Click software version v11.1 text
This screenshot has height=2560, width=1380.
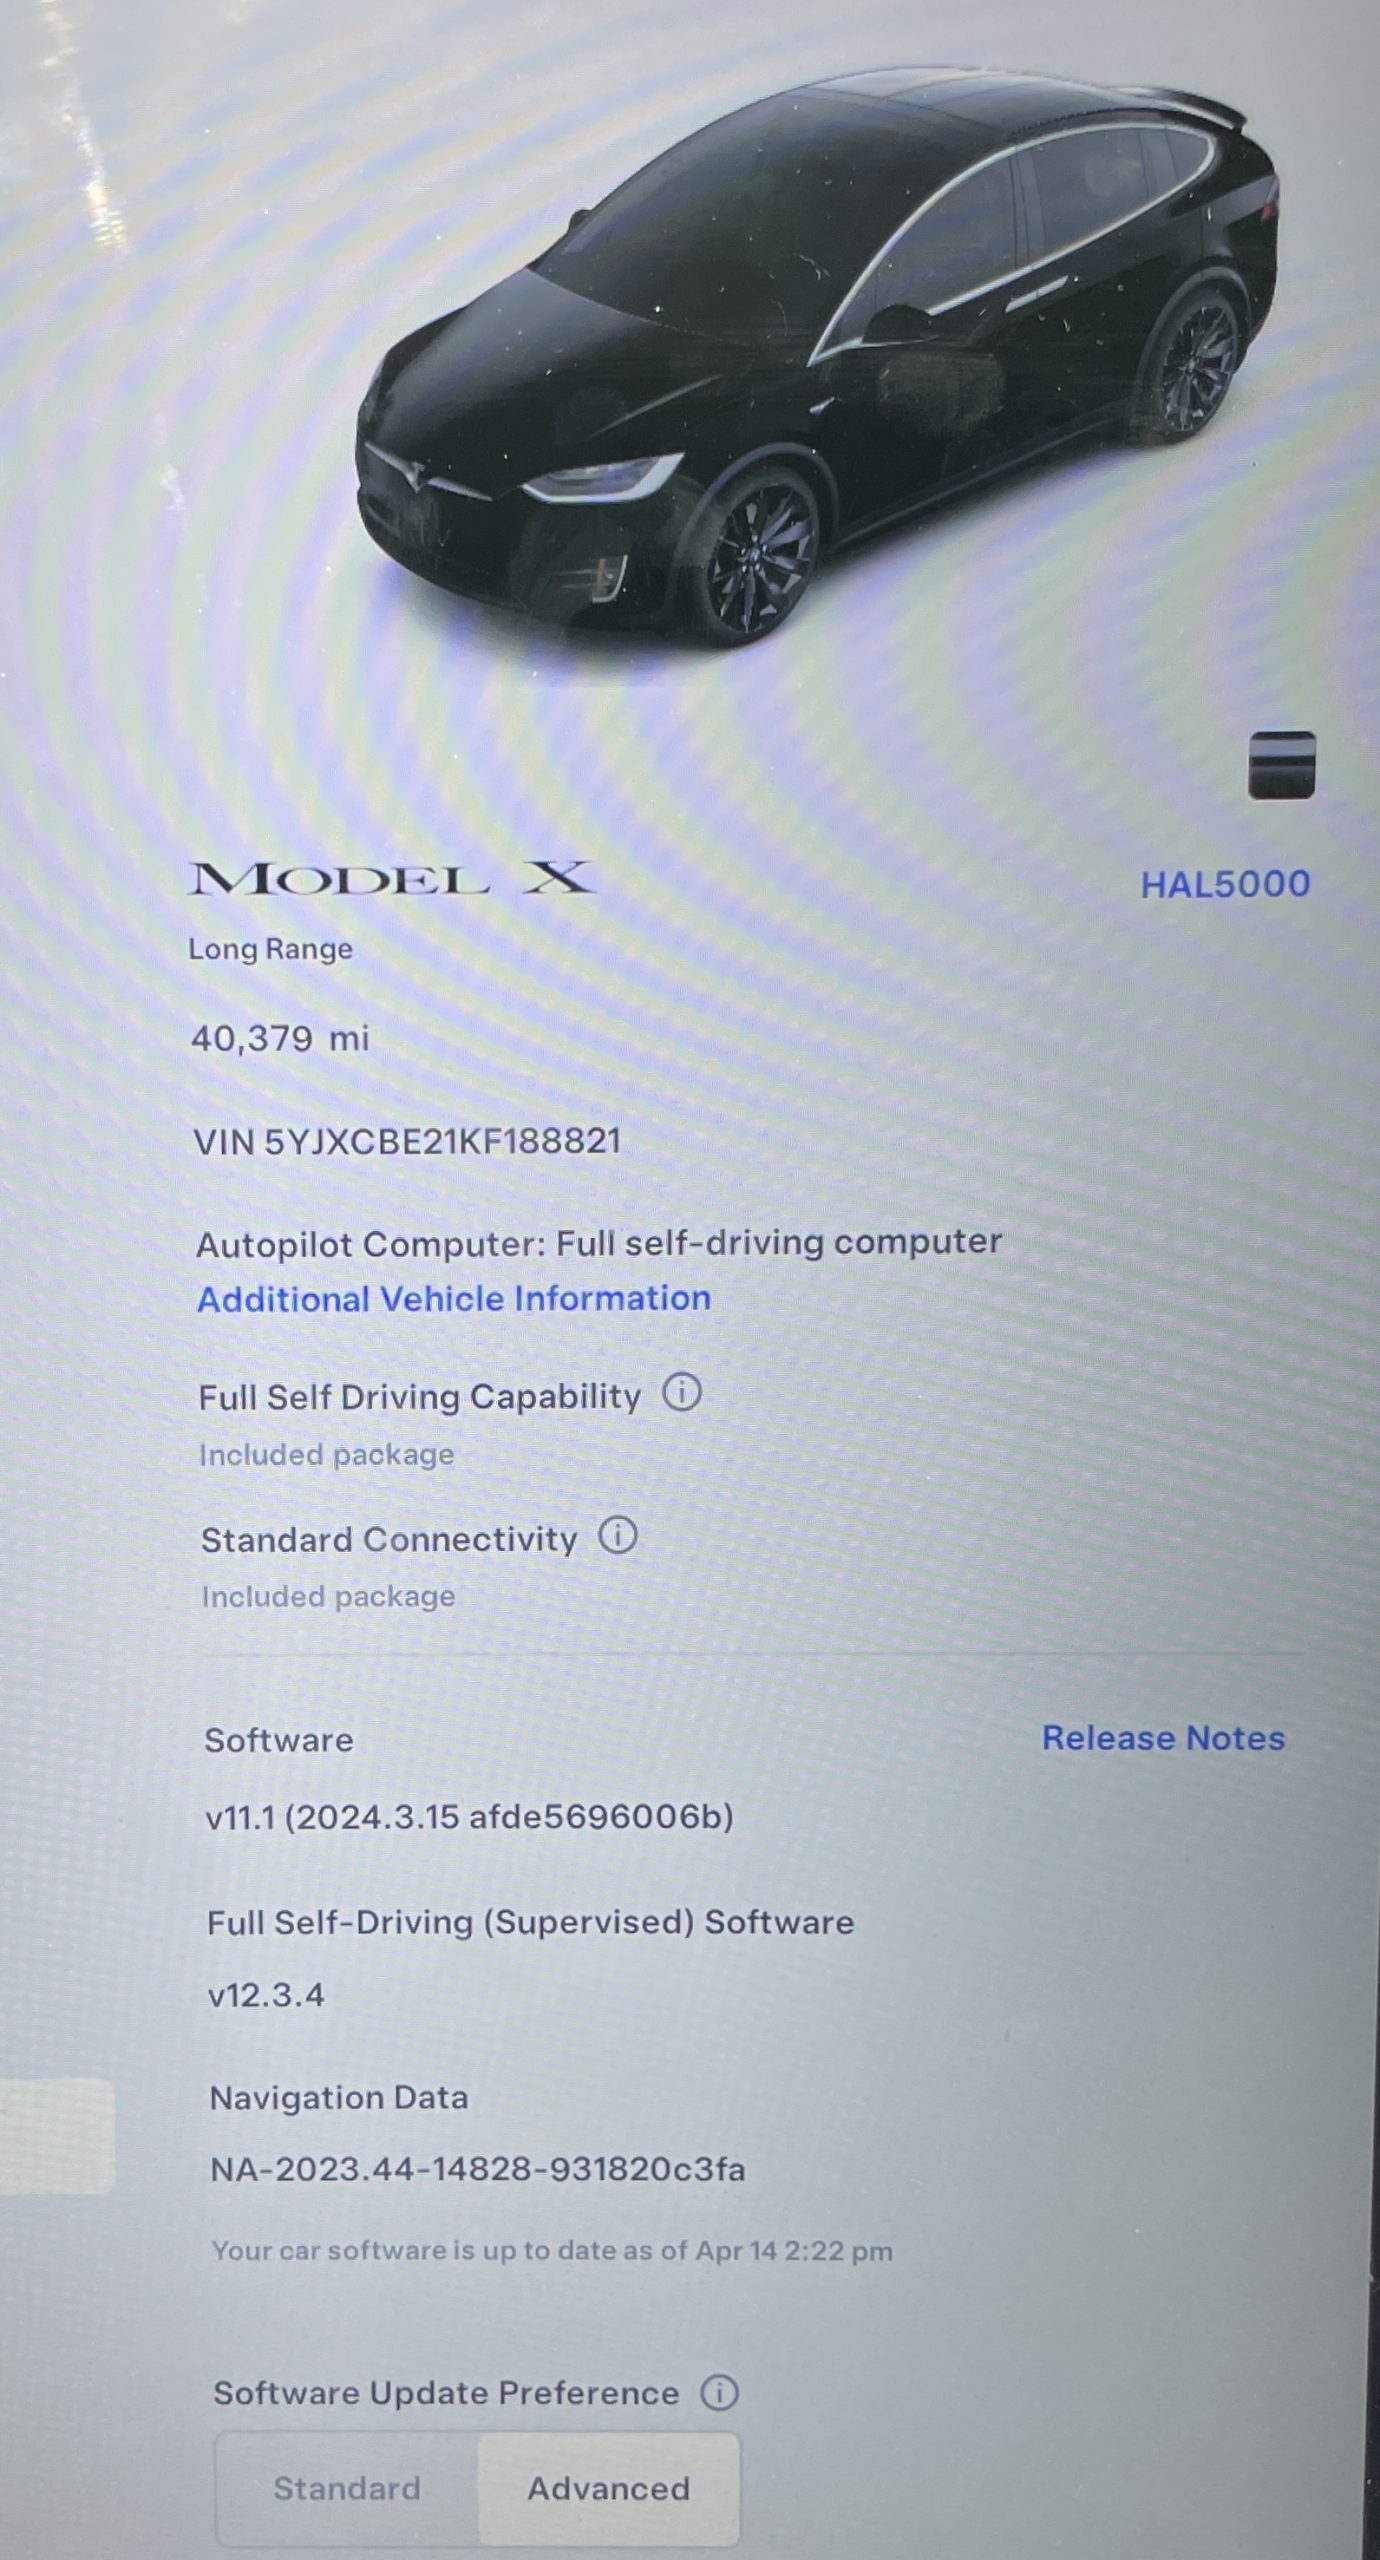click(469, 1816)
